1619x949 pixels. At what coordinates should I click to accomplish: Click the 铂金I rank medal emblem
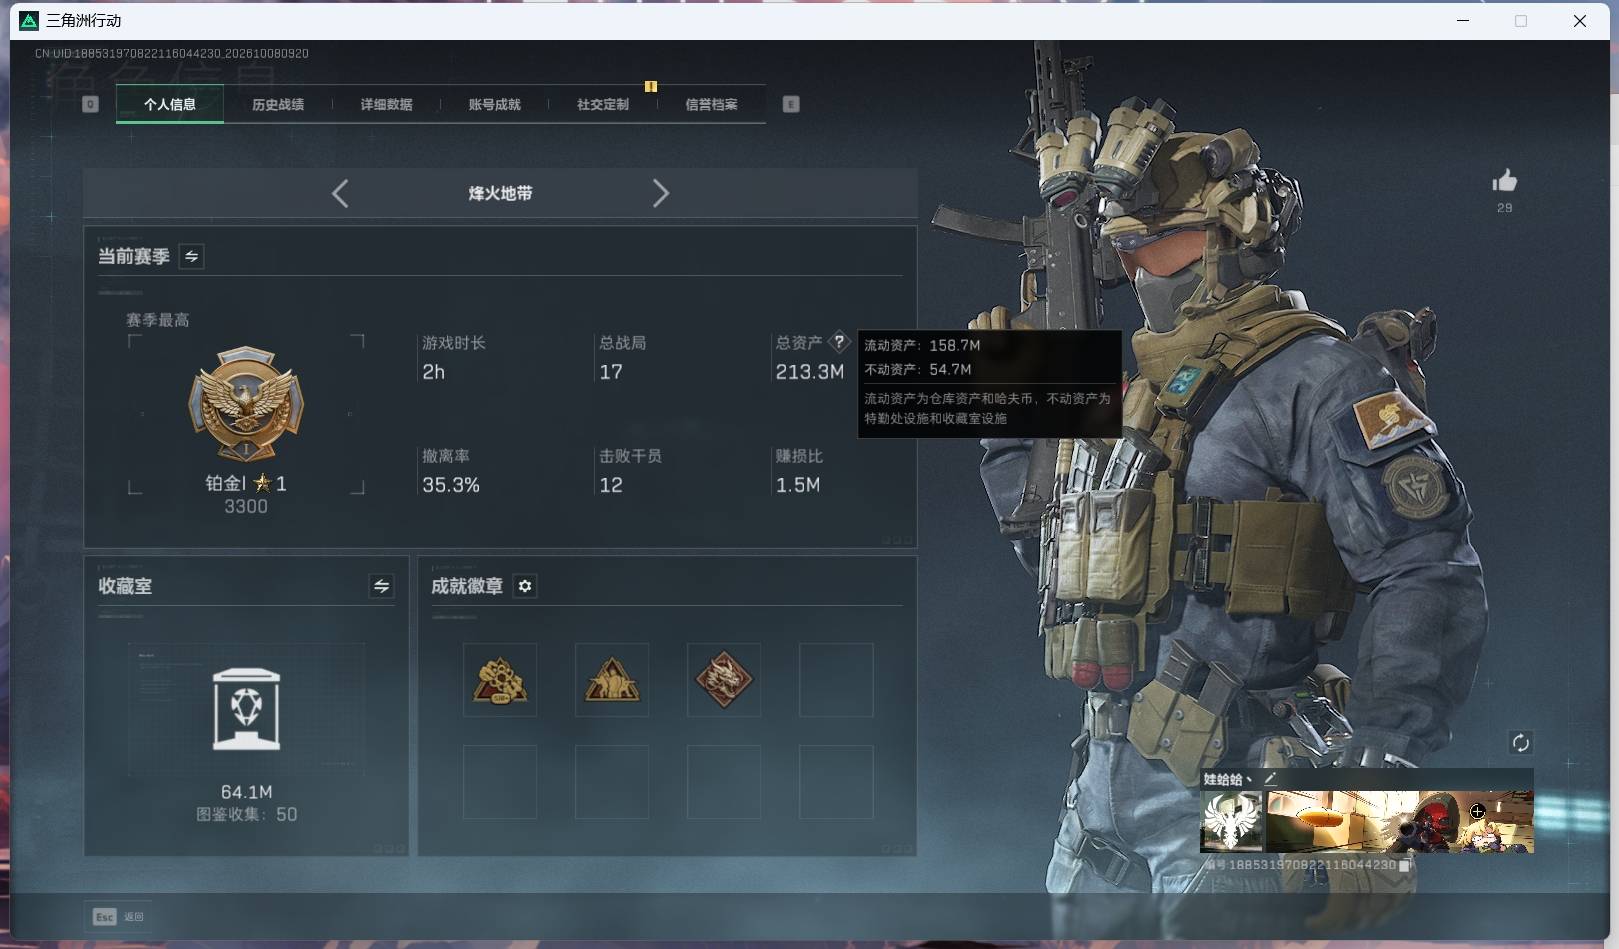[x=246, y=403]
